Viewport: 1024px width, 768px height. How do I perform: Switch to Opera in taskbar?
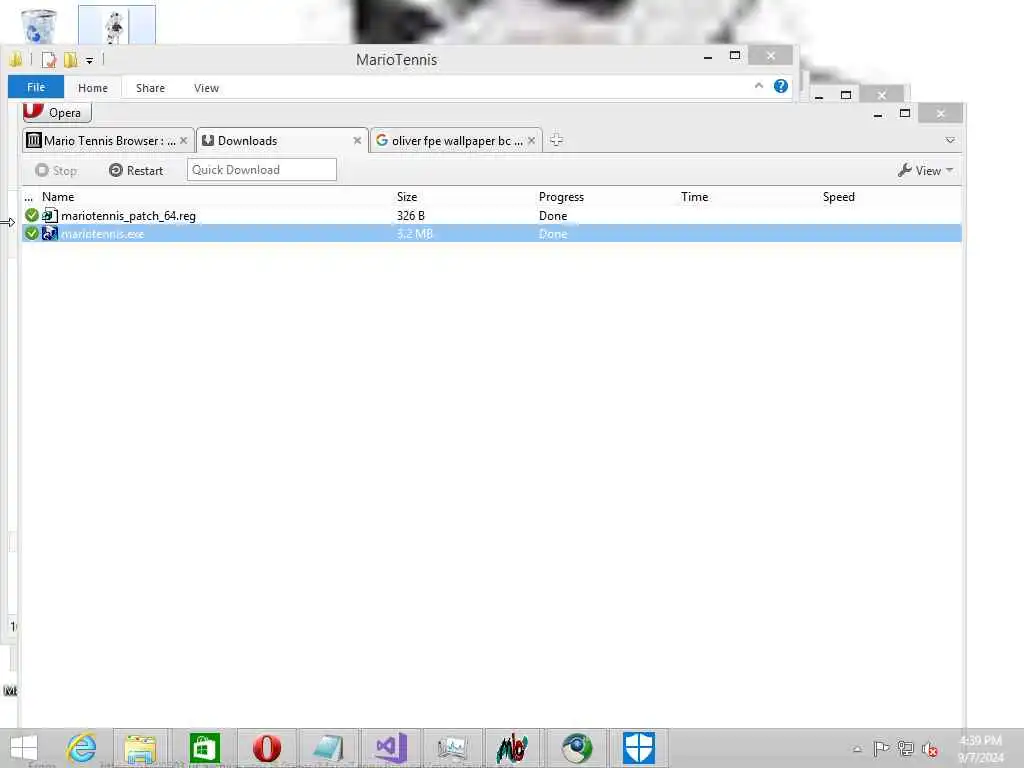click(x=266, y=748)
